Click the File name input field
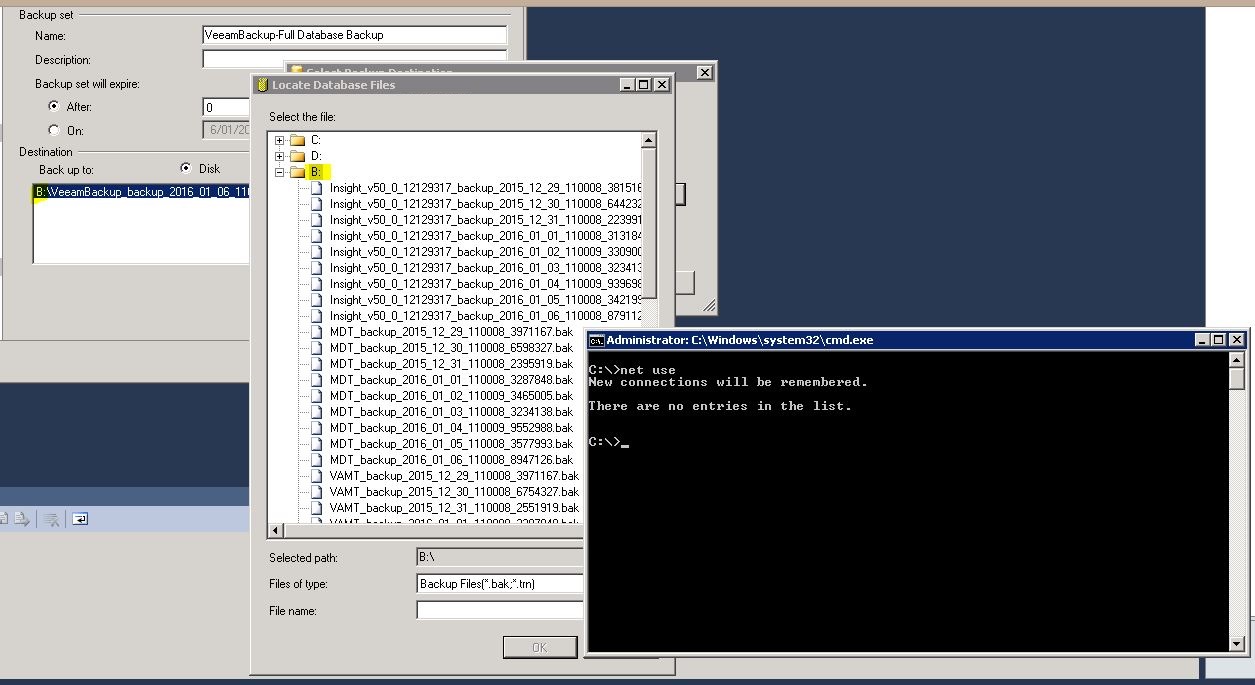The image size is (1255, 685). tap(500, 610)
